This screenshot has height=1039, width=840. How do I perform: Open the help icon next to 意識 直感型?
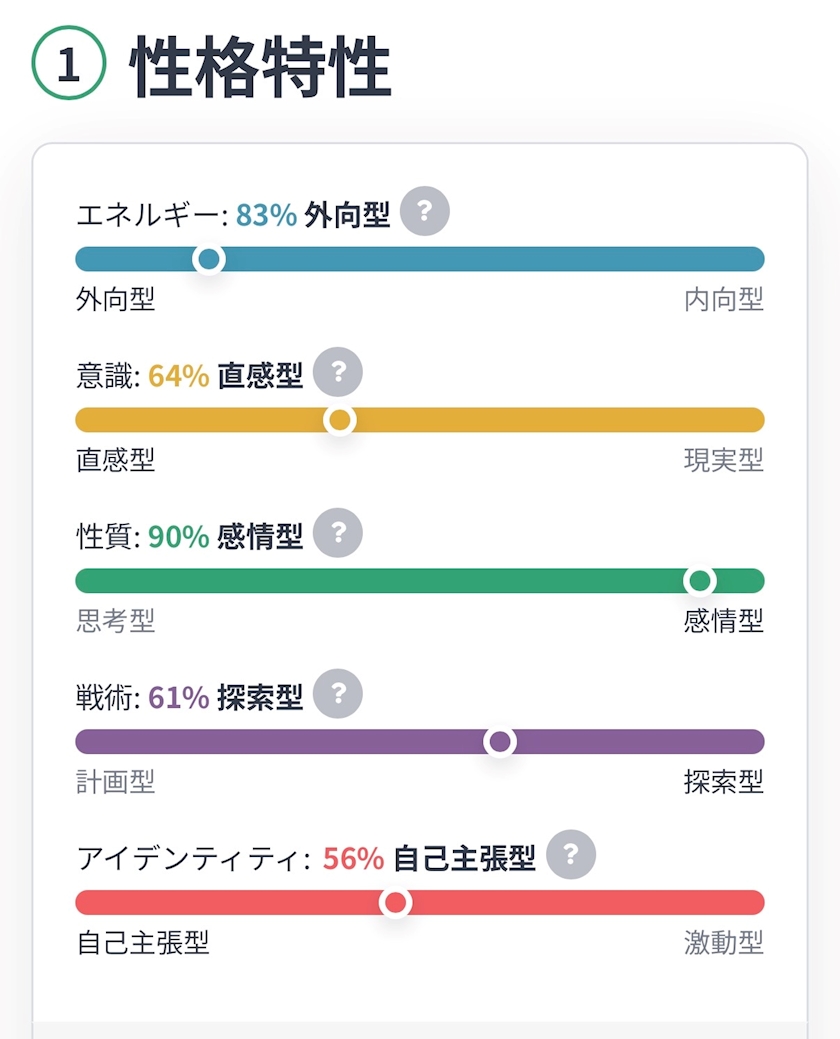coord(338,372)
